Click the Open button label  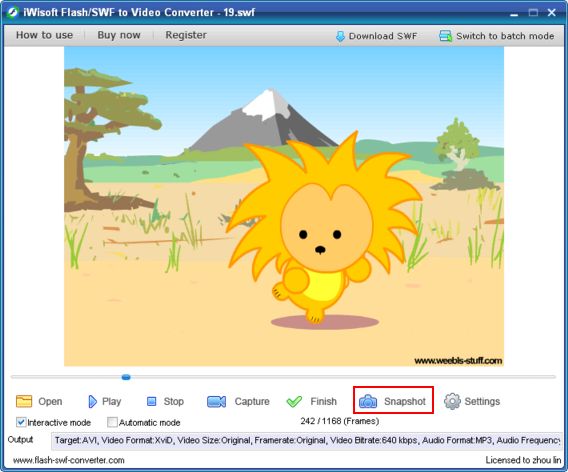coord(50,401)
